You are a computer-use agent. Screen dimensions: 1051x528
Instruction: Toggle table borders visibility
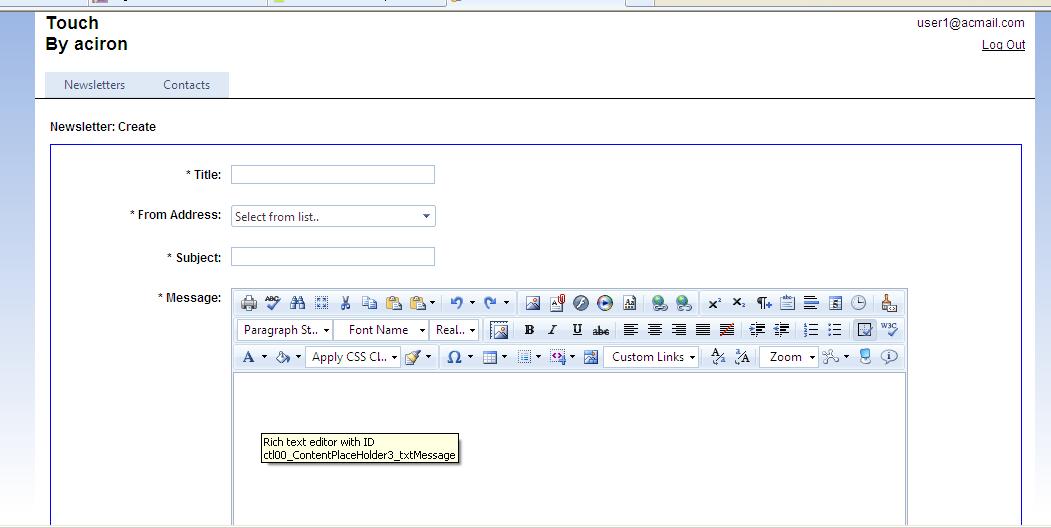pos(865,330)
